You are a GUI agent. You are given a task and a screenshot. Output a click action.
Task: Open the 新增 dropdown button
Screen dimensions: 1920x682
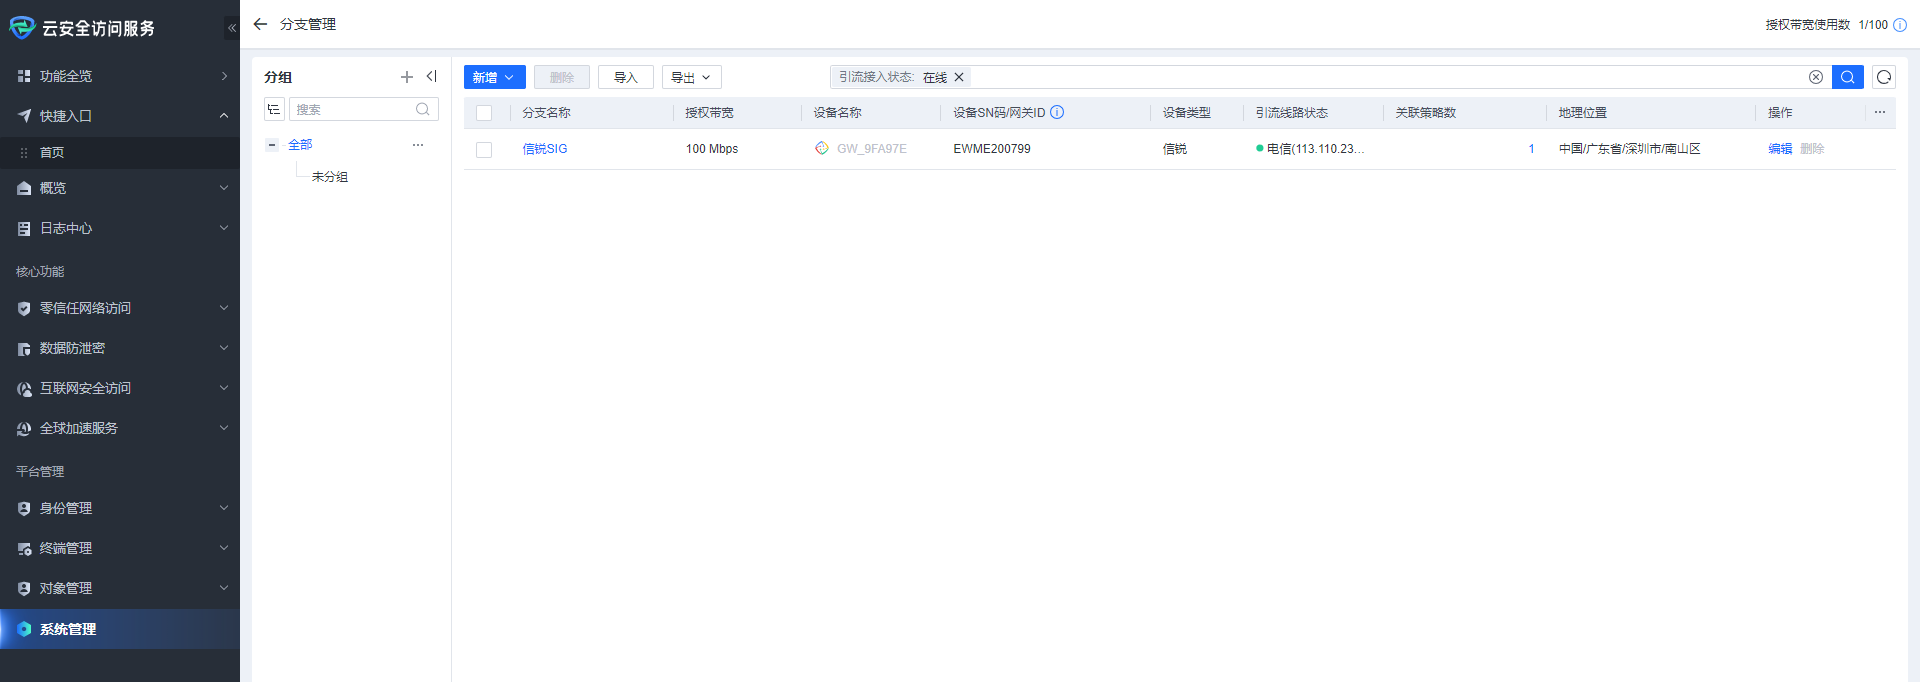tap(494, 77)
